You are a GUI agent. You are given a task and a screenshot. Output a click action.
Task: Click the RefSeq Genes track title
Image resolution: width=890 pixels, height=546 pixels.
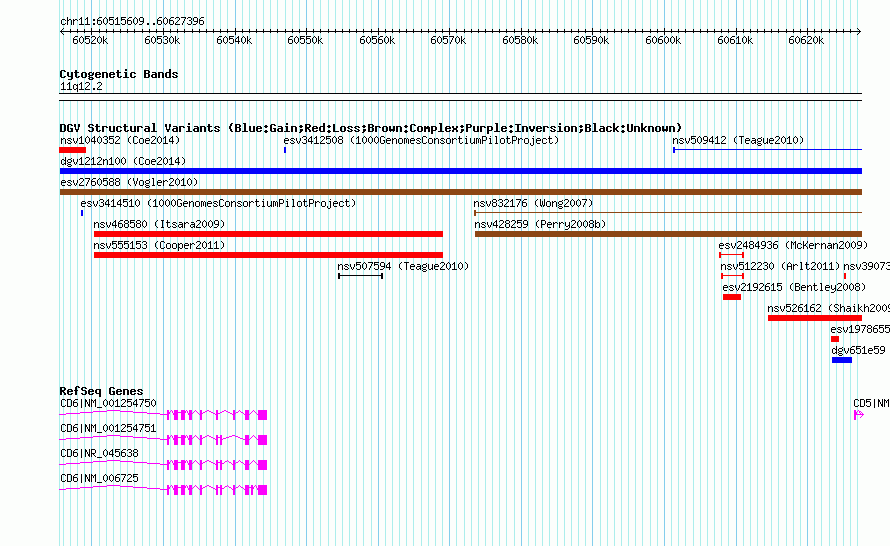101,390
